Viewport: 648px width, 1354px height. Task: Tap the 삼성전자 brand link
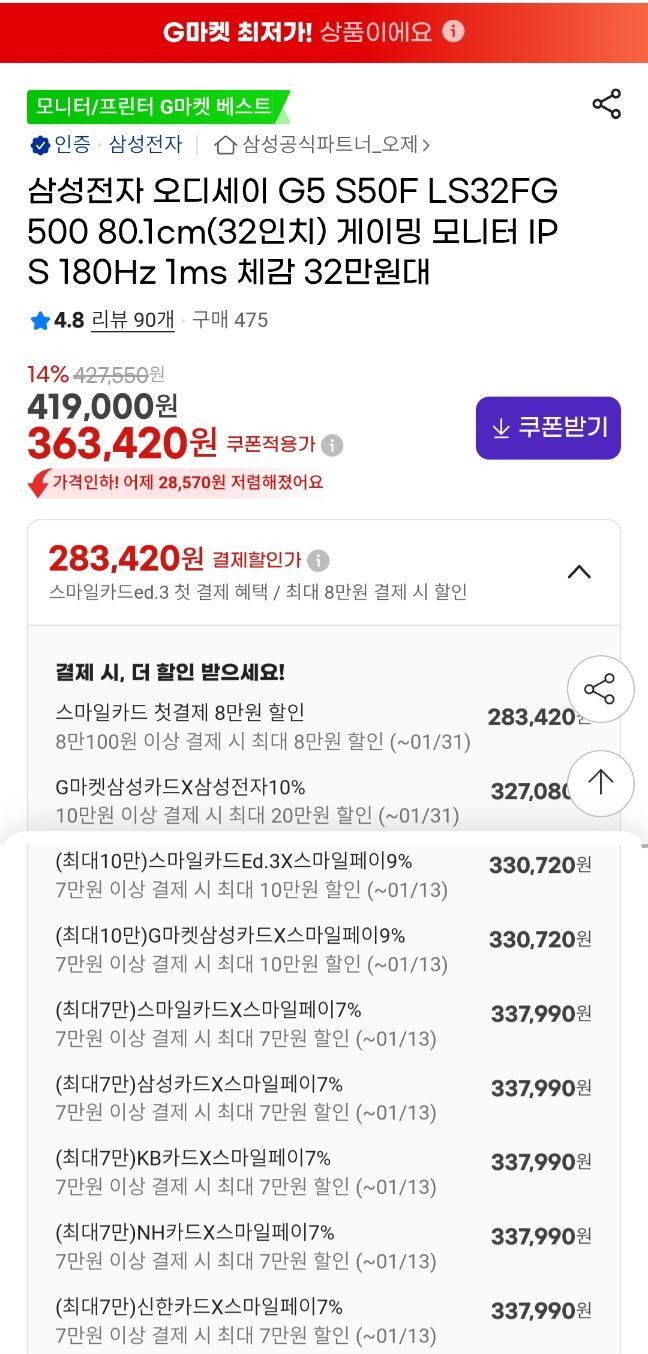click(x=146, y=145)
